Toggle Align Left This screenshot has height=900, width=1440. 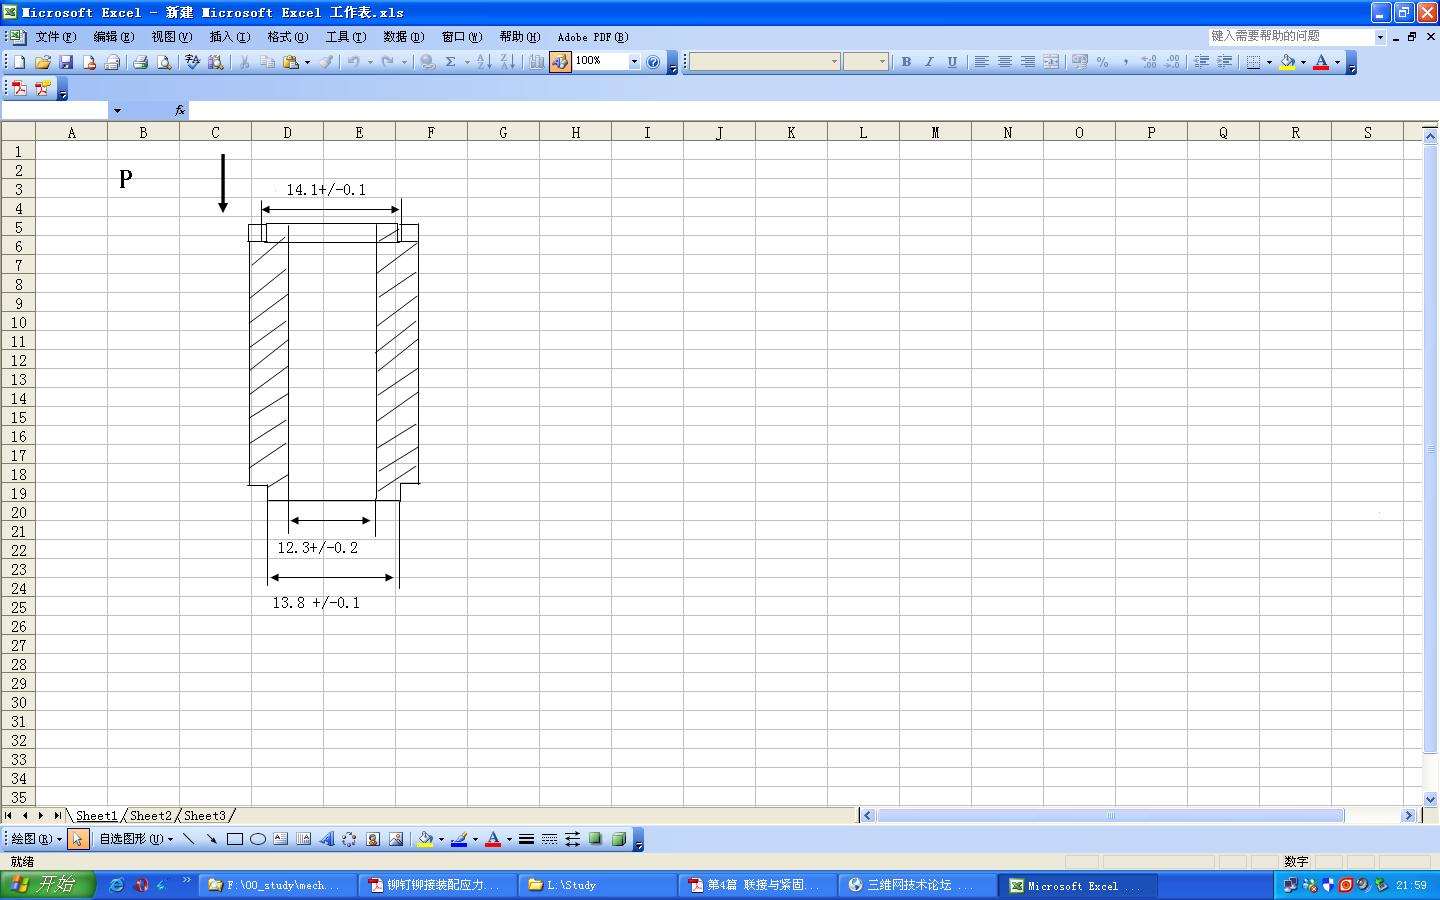click(981, 62)
